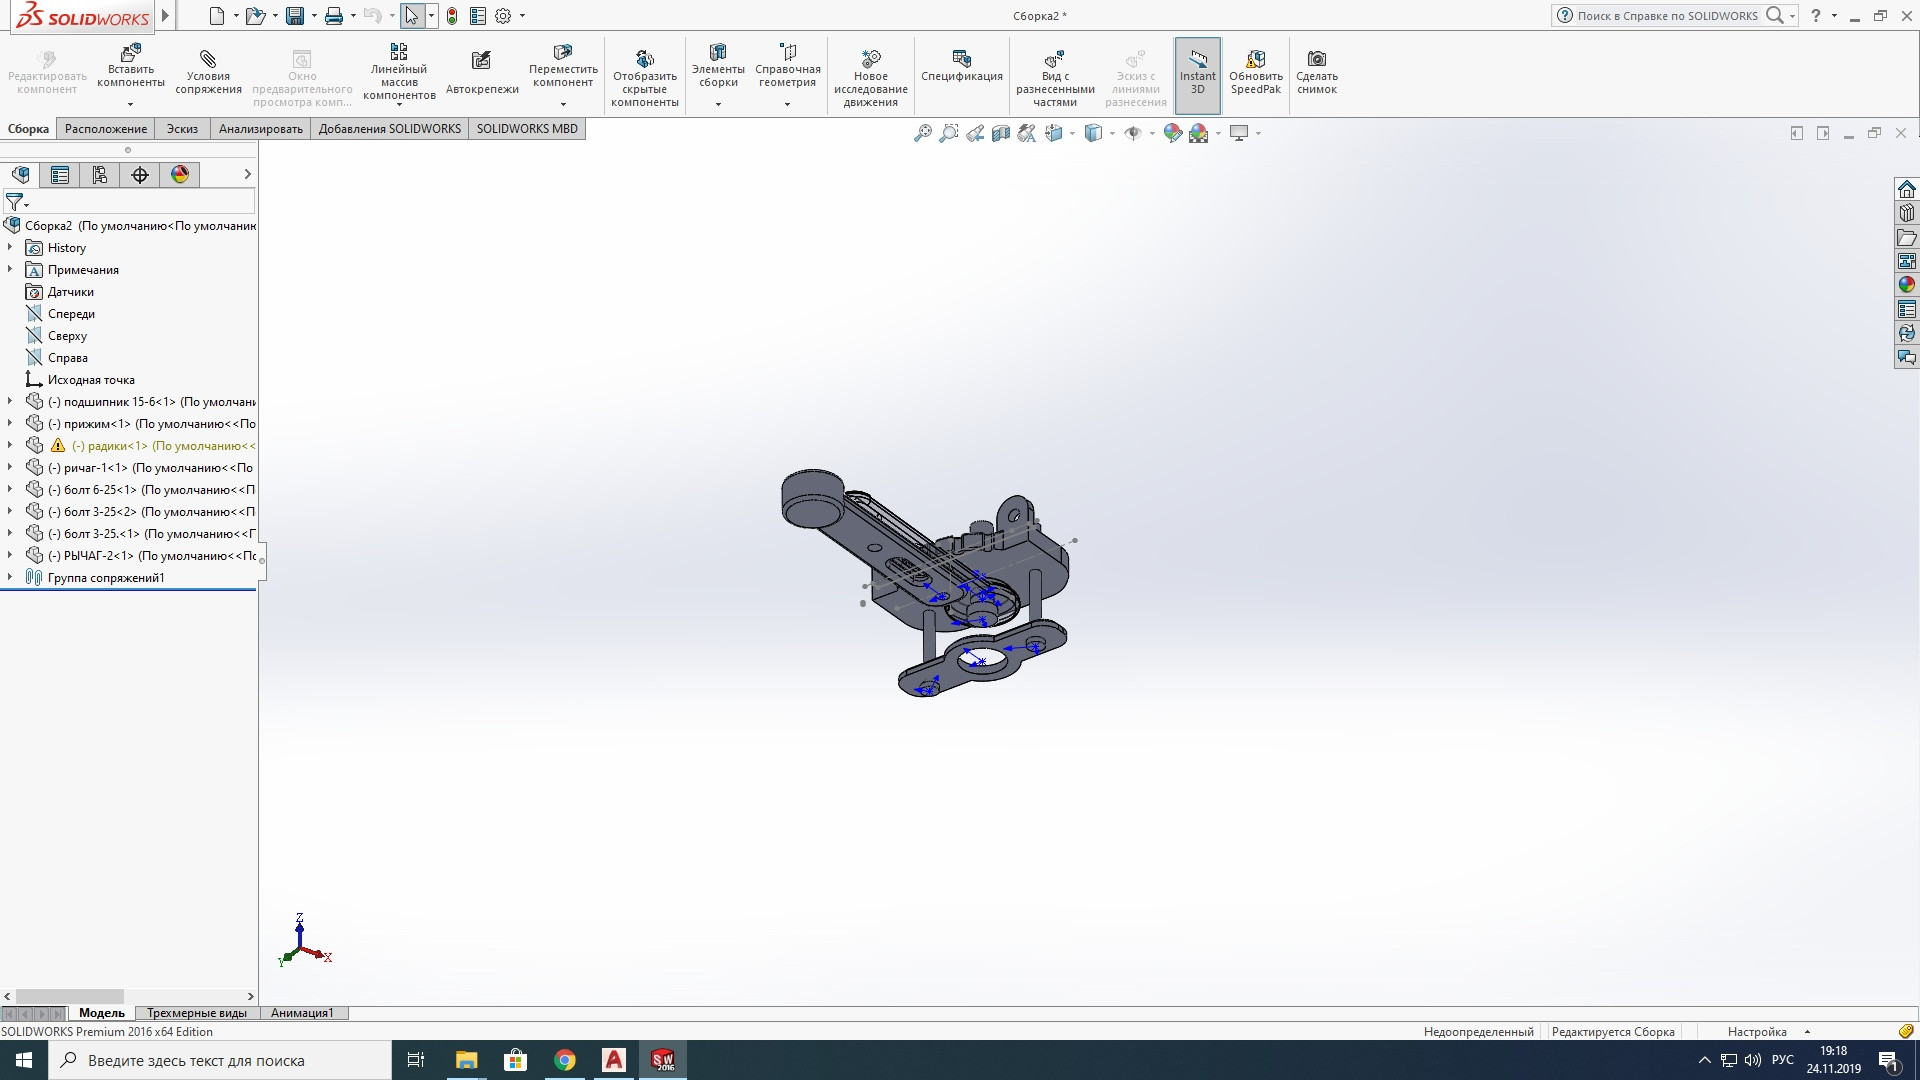Image resolution: width=1920 pixels, height=1080 pixels.
Task: Switch to Расположение tab
Action: [106, 129]
